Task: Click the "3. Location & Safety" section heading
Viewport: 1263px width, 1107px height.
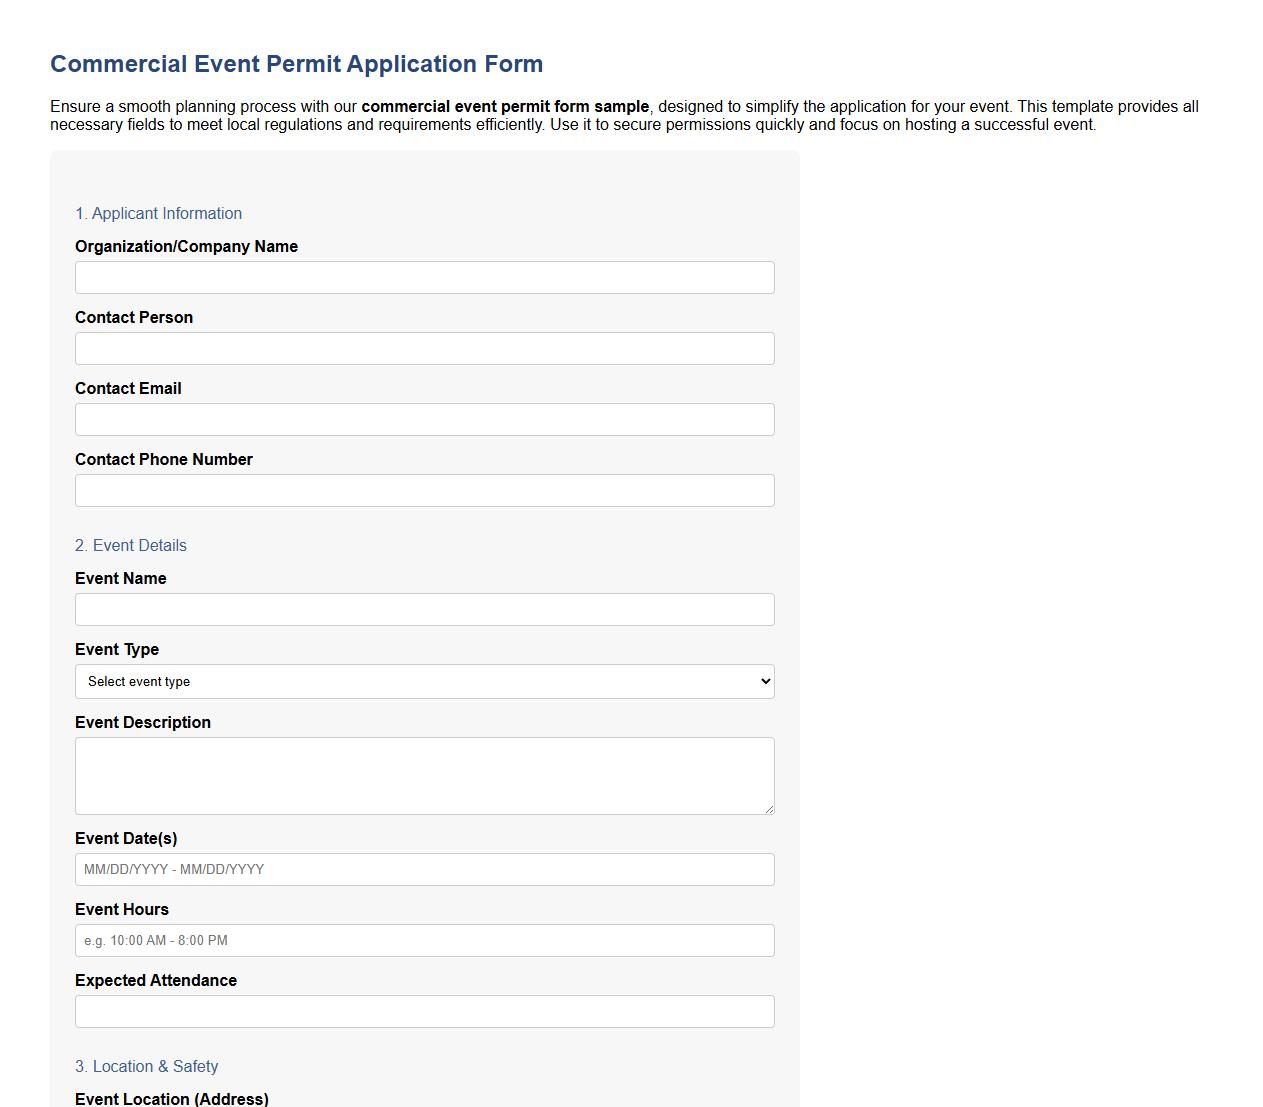Action: coord(146,1066)
